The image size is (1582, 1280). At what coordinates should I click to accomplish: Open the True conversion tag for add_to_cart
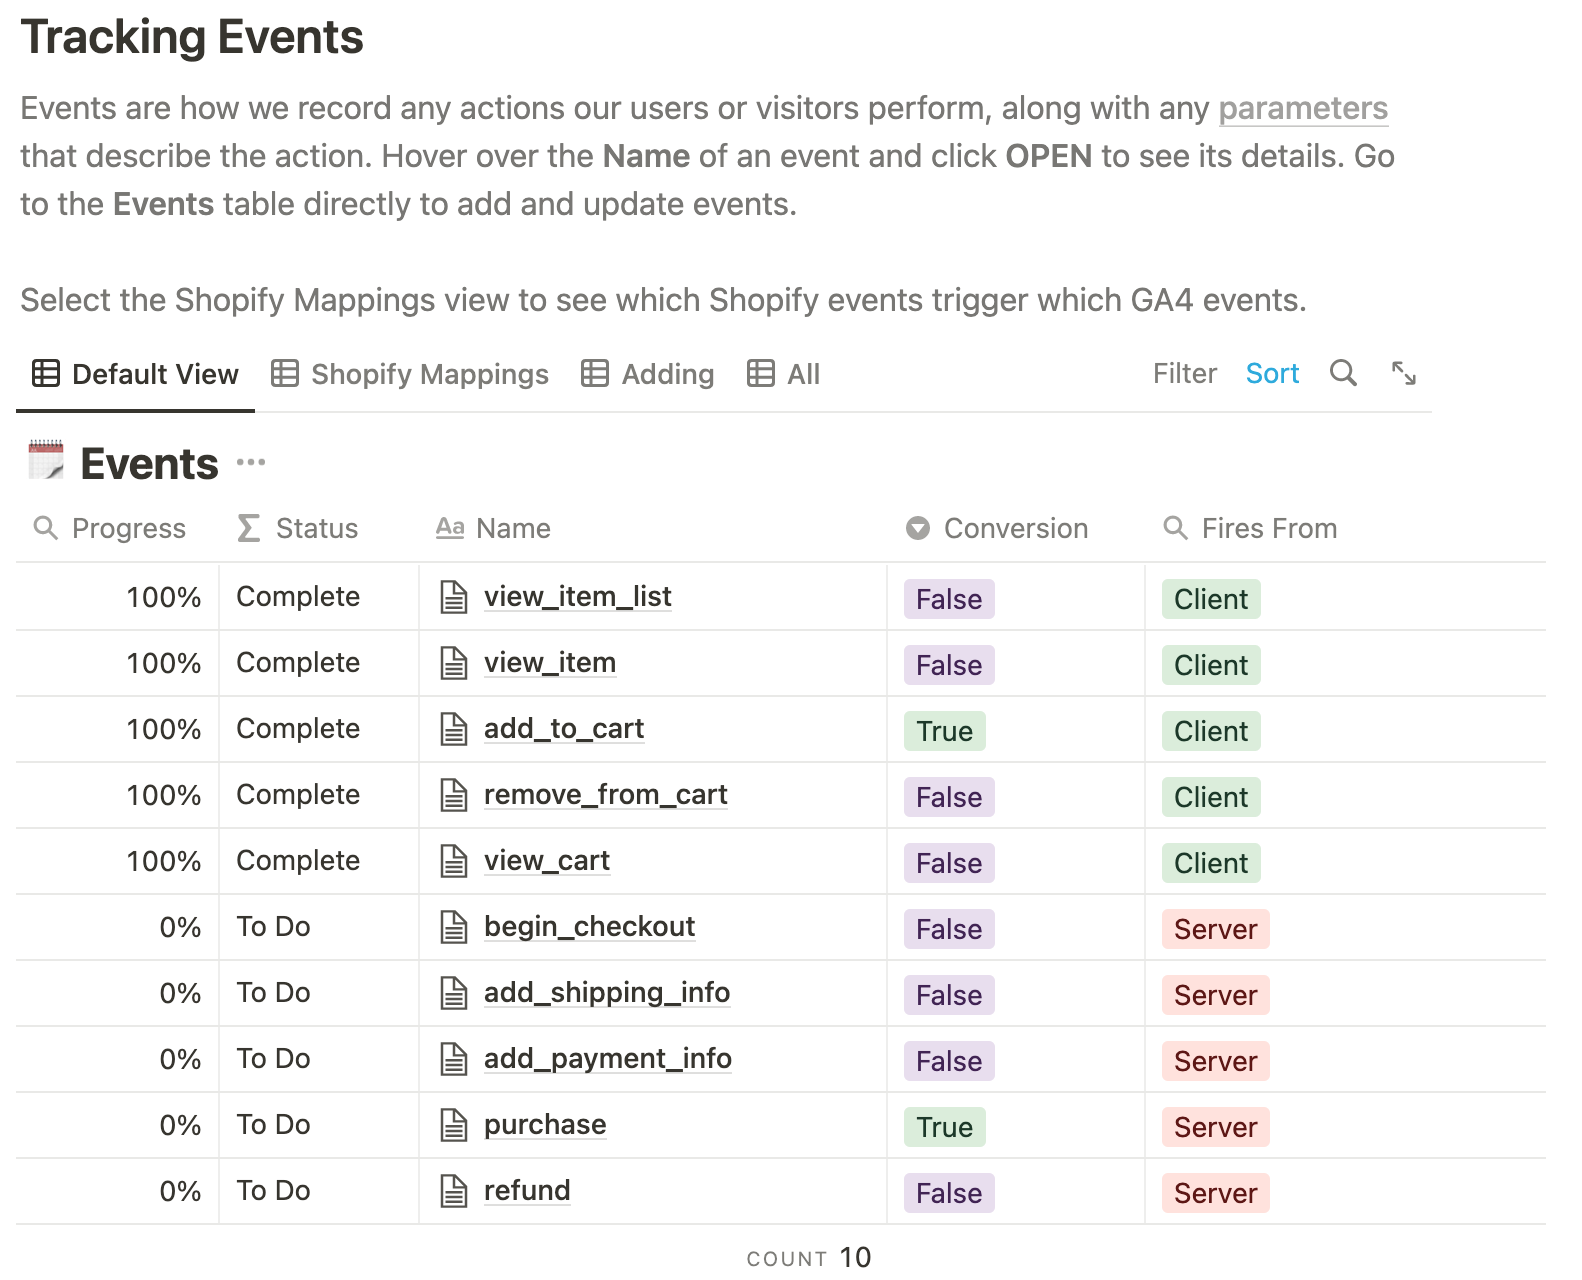coord(944,731)
